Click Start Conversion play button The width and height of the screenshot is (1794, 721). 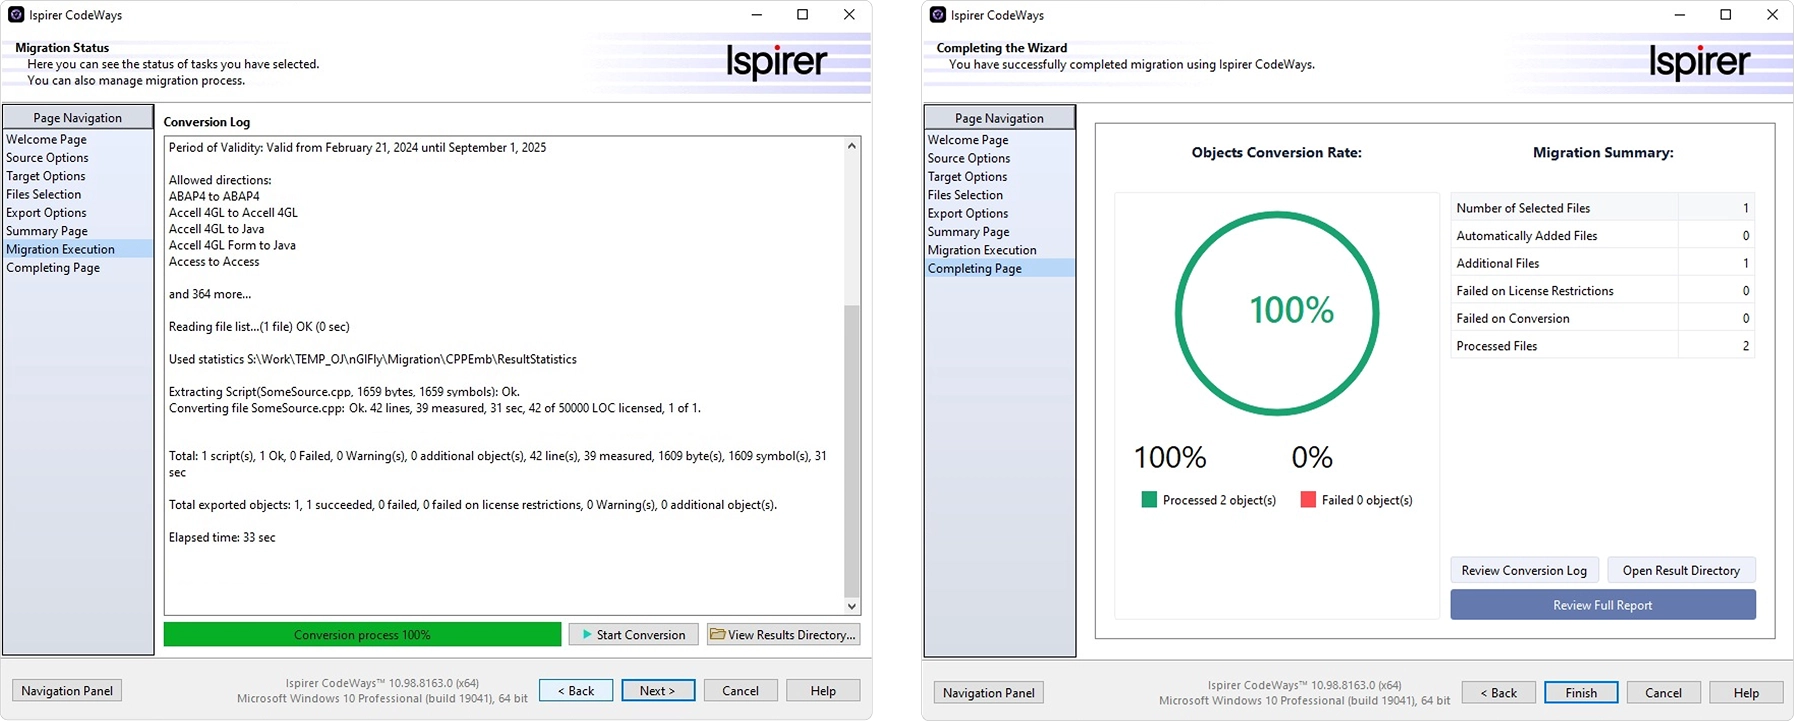tap(633, 635)
